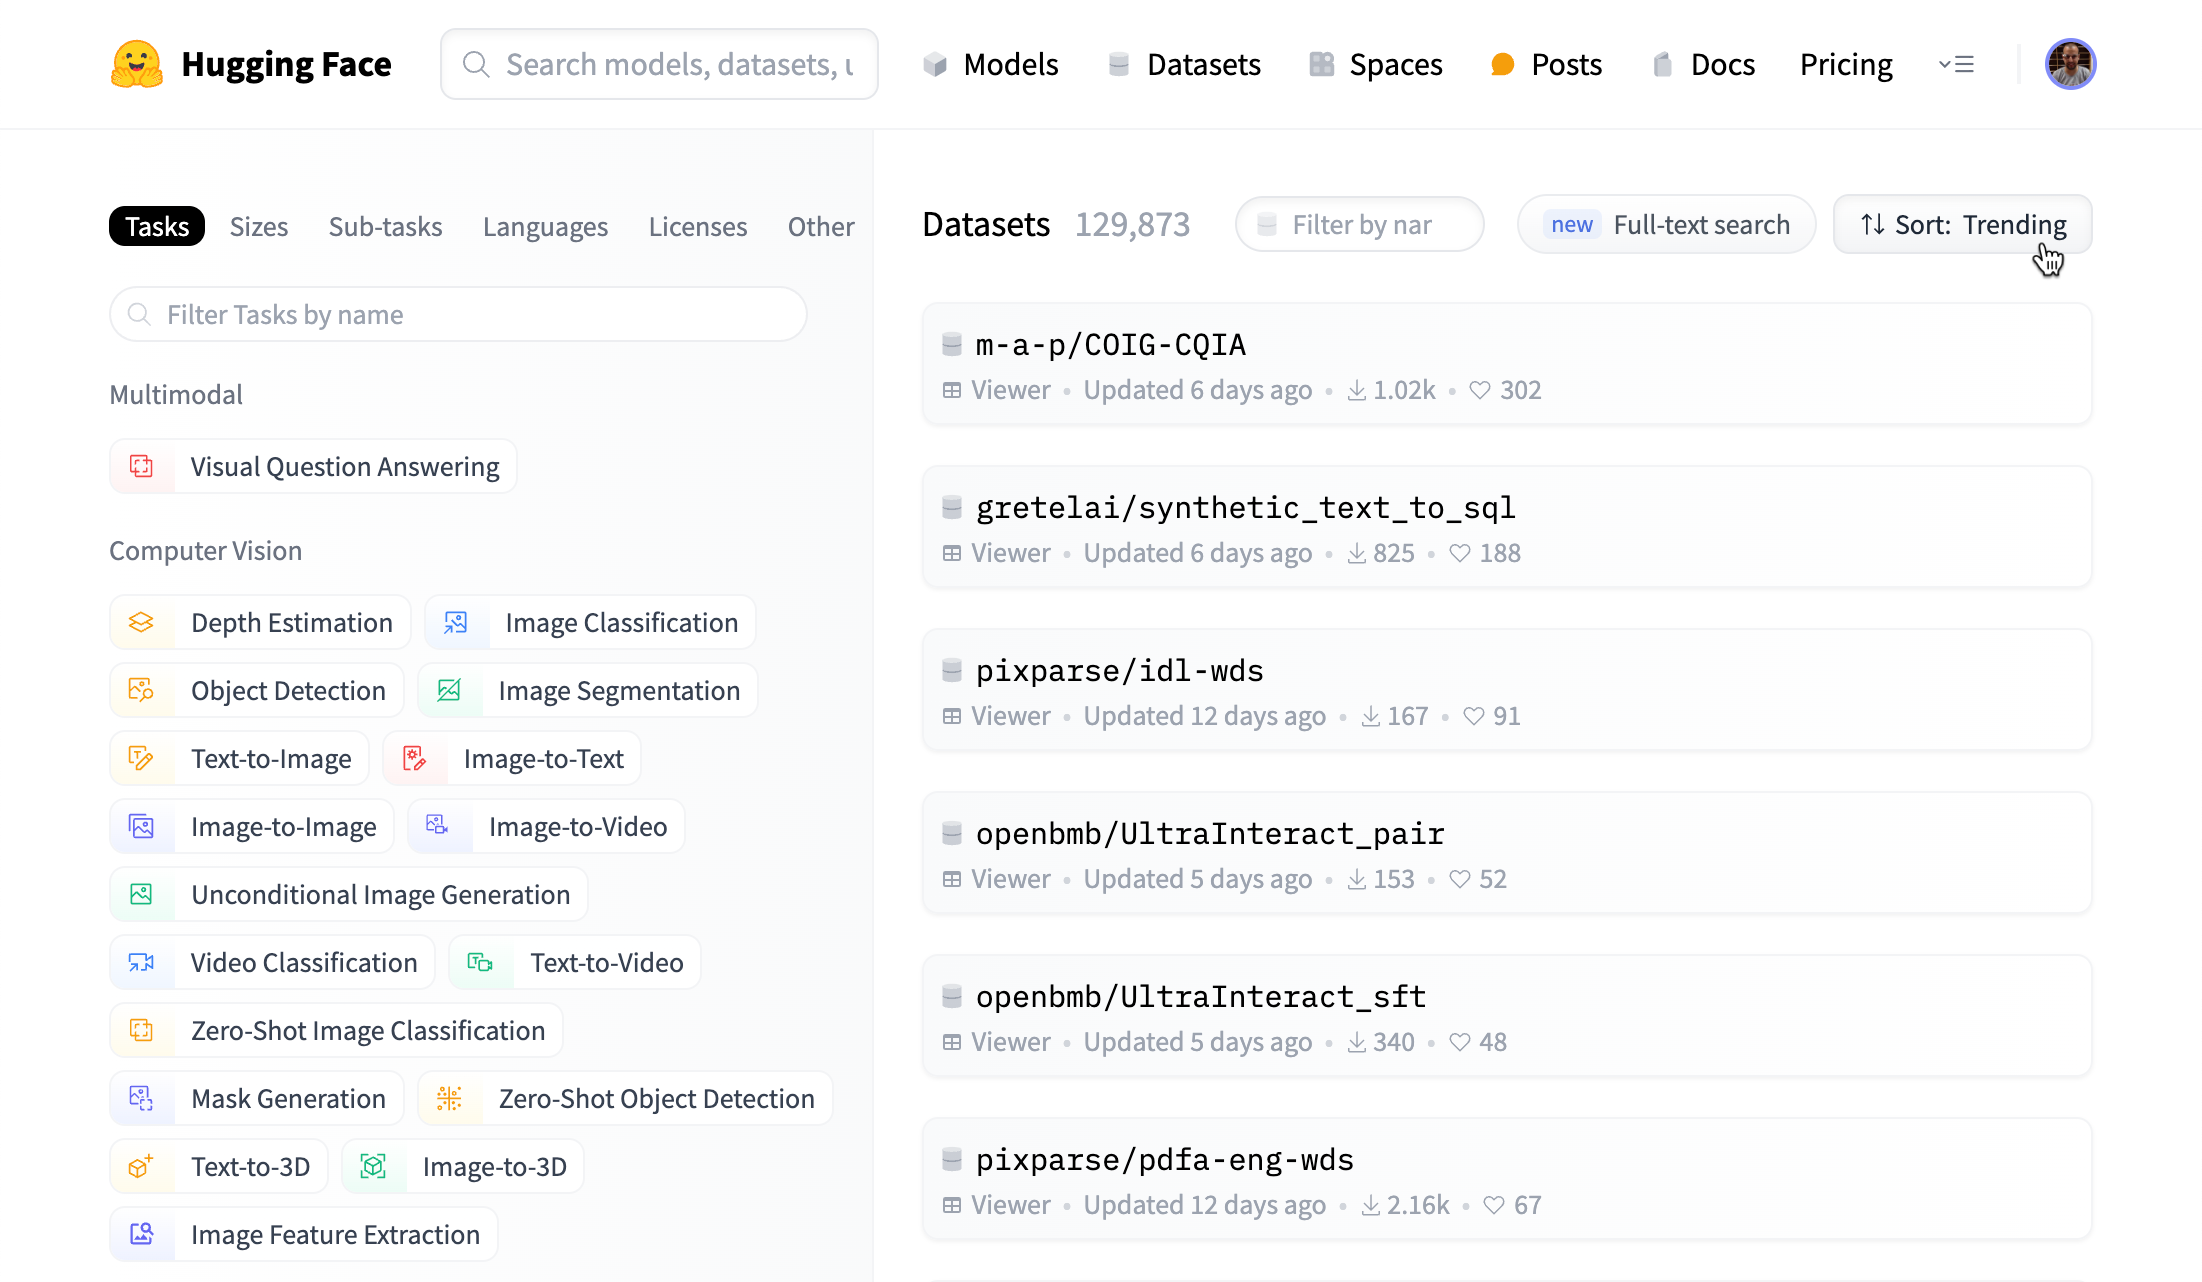The height and width of the screenshot is (1282, 2202).
Task: Click the Depth Estimation task icon
Action: tap(142, 622)
